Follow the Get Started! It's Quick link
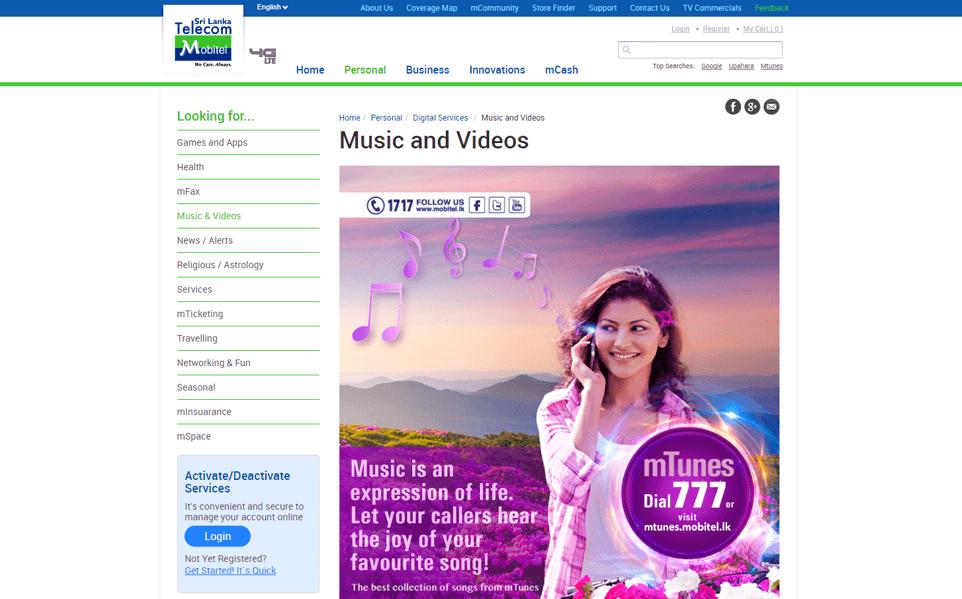This screenshot has width=962, height=599. 230,571
